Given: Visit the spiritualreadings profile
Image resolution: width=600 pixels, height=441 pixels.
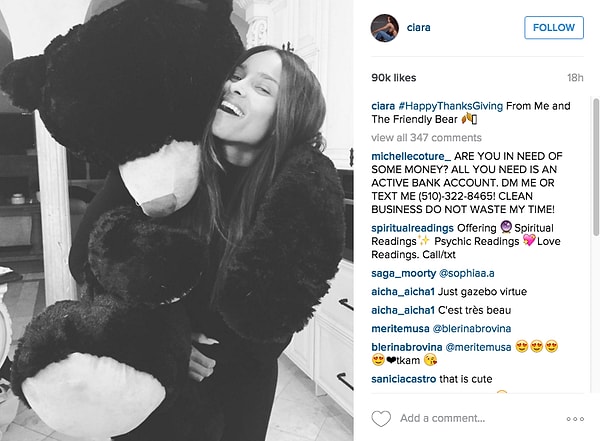Looking at the screenshot, I should [412, 228].
